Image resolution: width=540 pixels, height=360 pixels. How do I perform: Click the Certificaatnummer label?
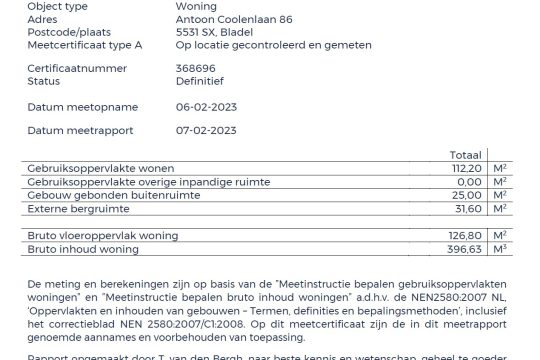coord(77,68)
